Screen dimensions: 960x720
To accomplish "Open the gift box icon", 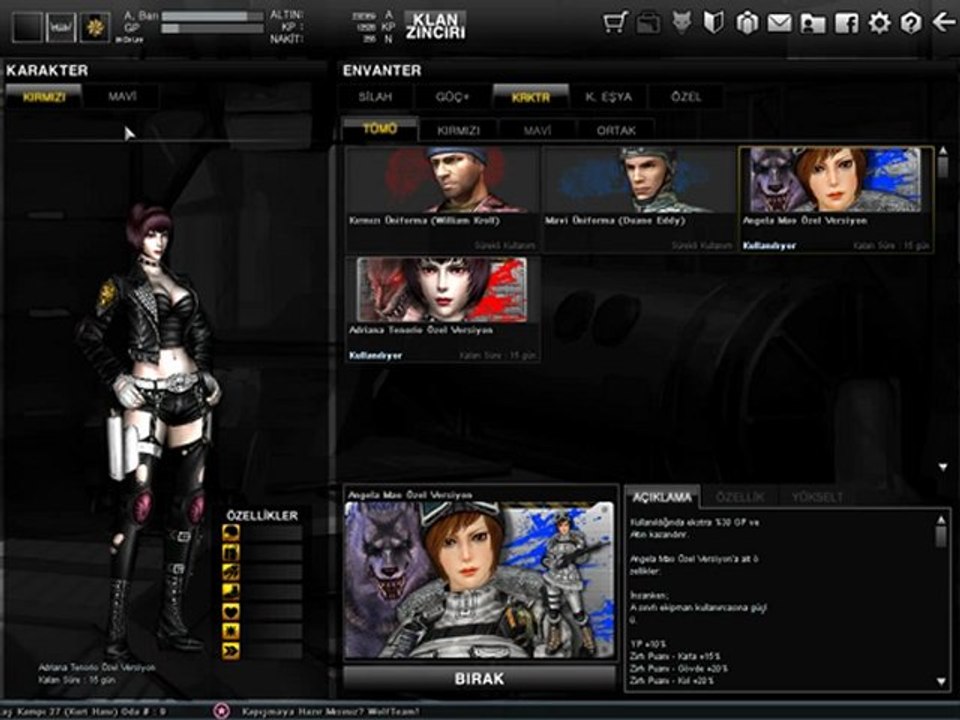I will click(x=746, y=23).
